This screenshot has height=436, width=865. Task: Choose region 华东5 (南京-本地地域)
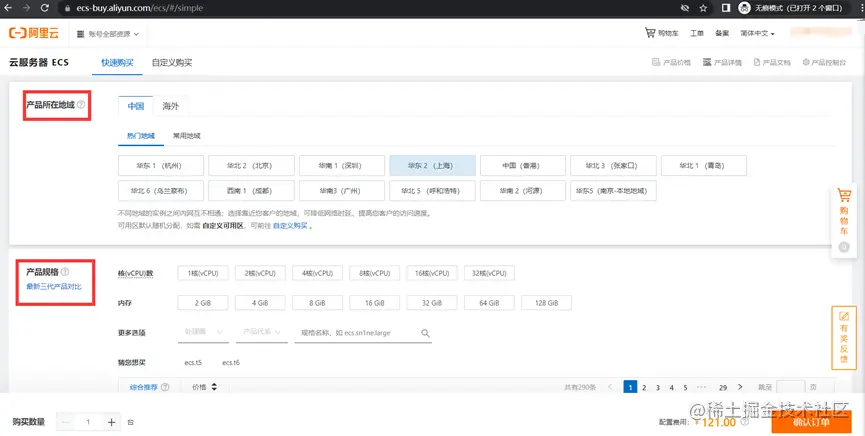point(613,190)
